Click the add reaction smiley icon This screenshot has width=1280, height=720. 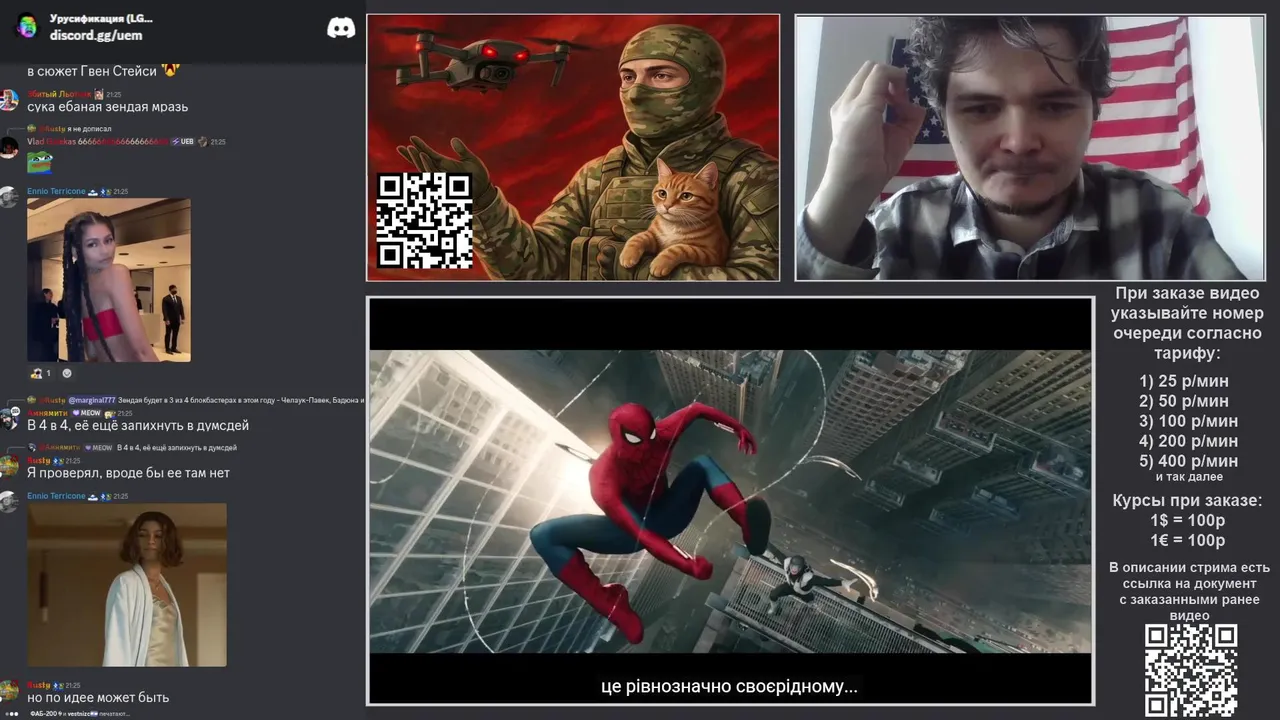pos(67,373)
